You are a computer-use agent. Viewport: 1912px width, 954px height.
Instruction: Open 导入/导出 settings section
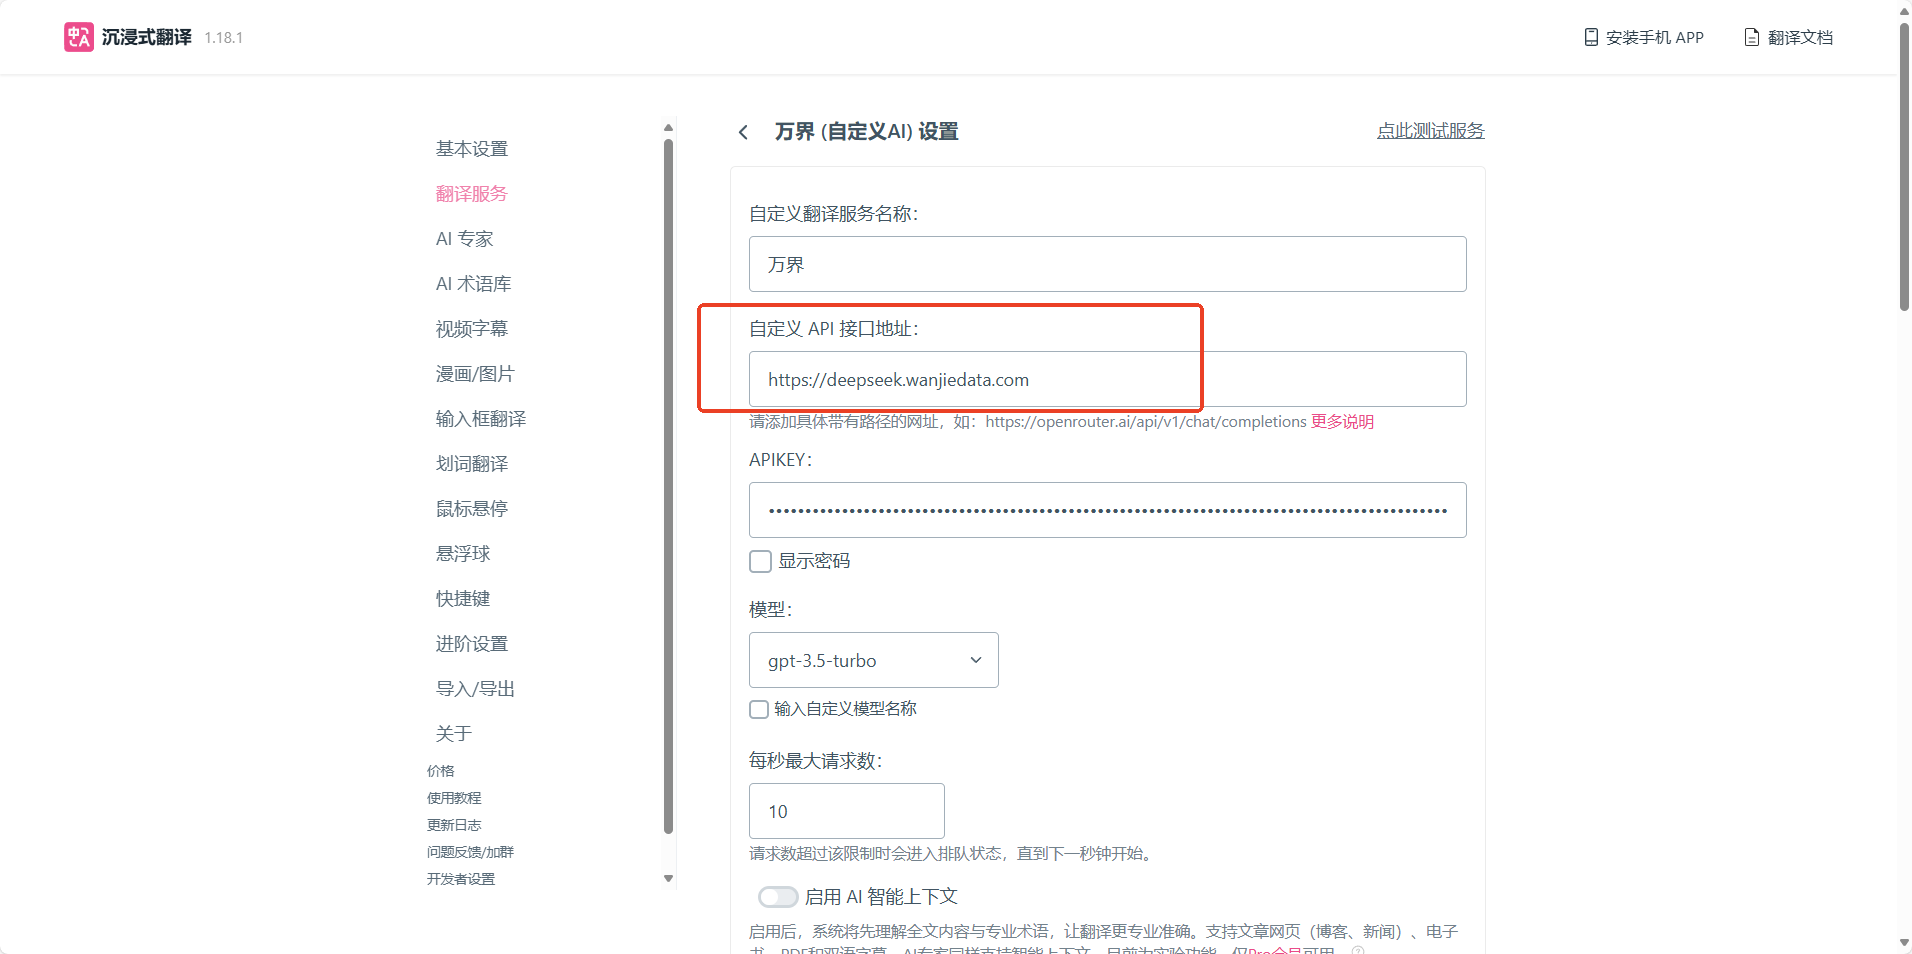pyautogui.click(x=475, y=689)
